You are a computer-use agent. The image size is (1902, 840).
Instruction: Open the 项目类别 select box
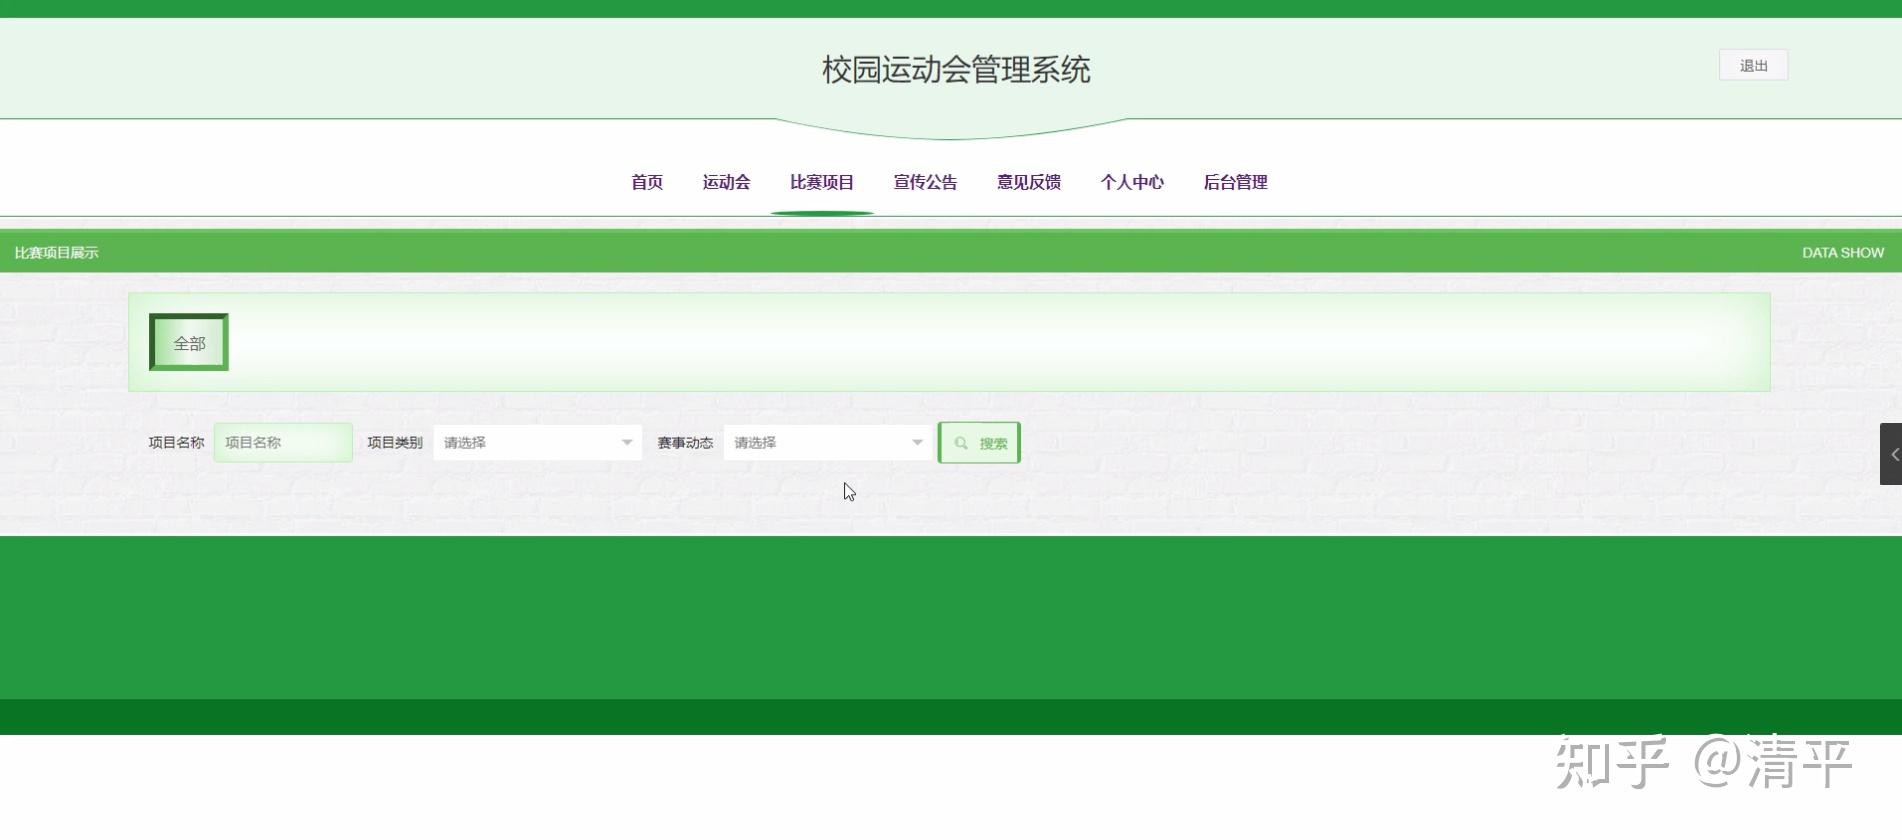[x=537, y=442]
